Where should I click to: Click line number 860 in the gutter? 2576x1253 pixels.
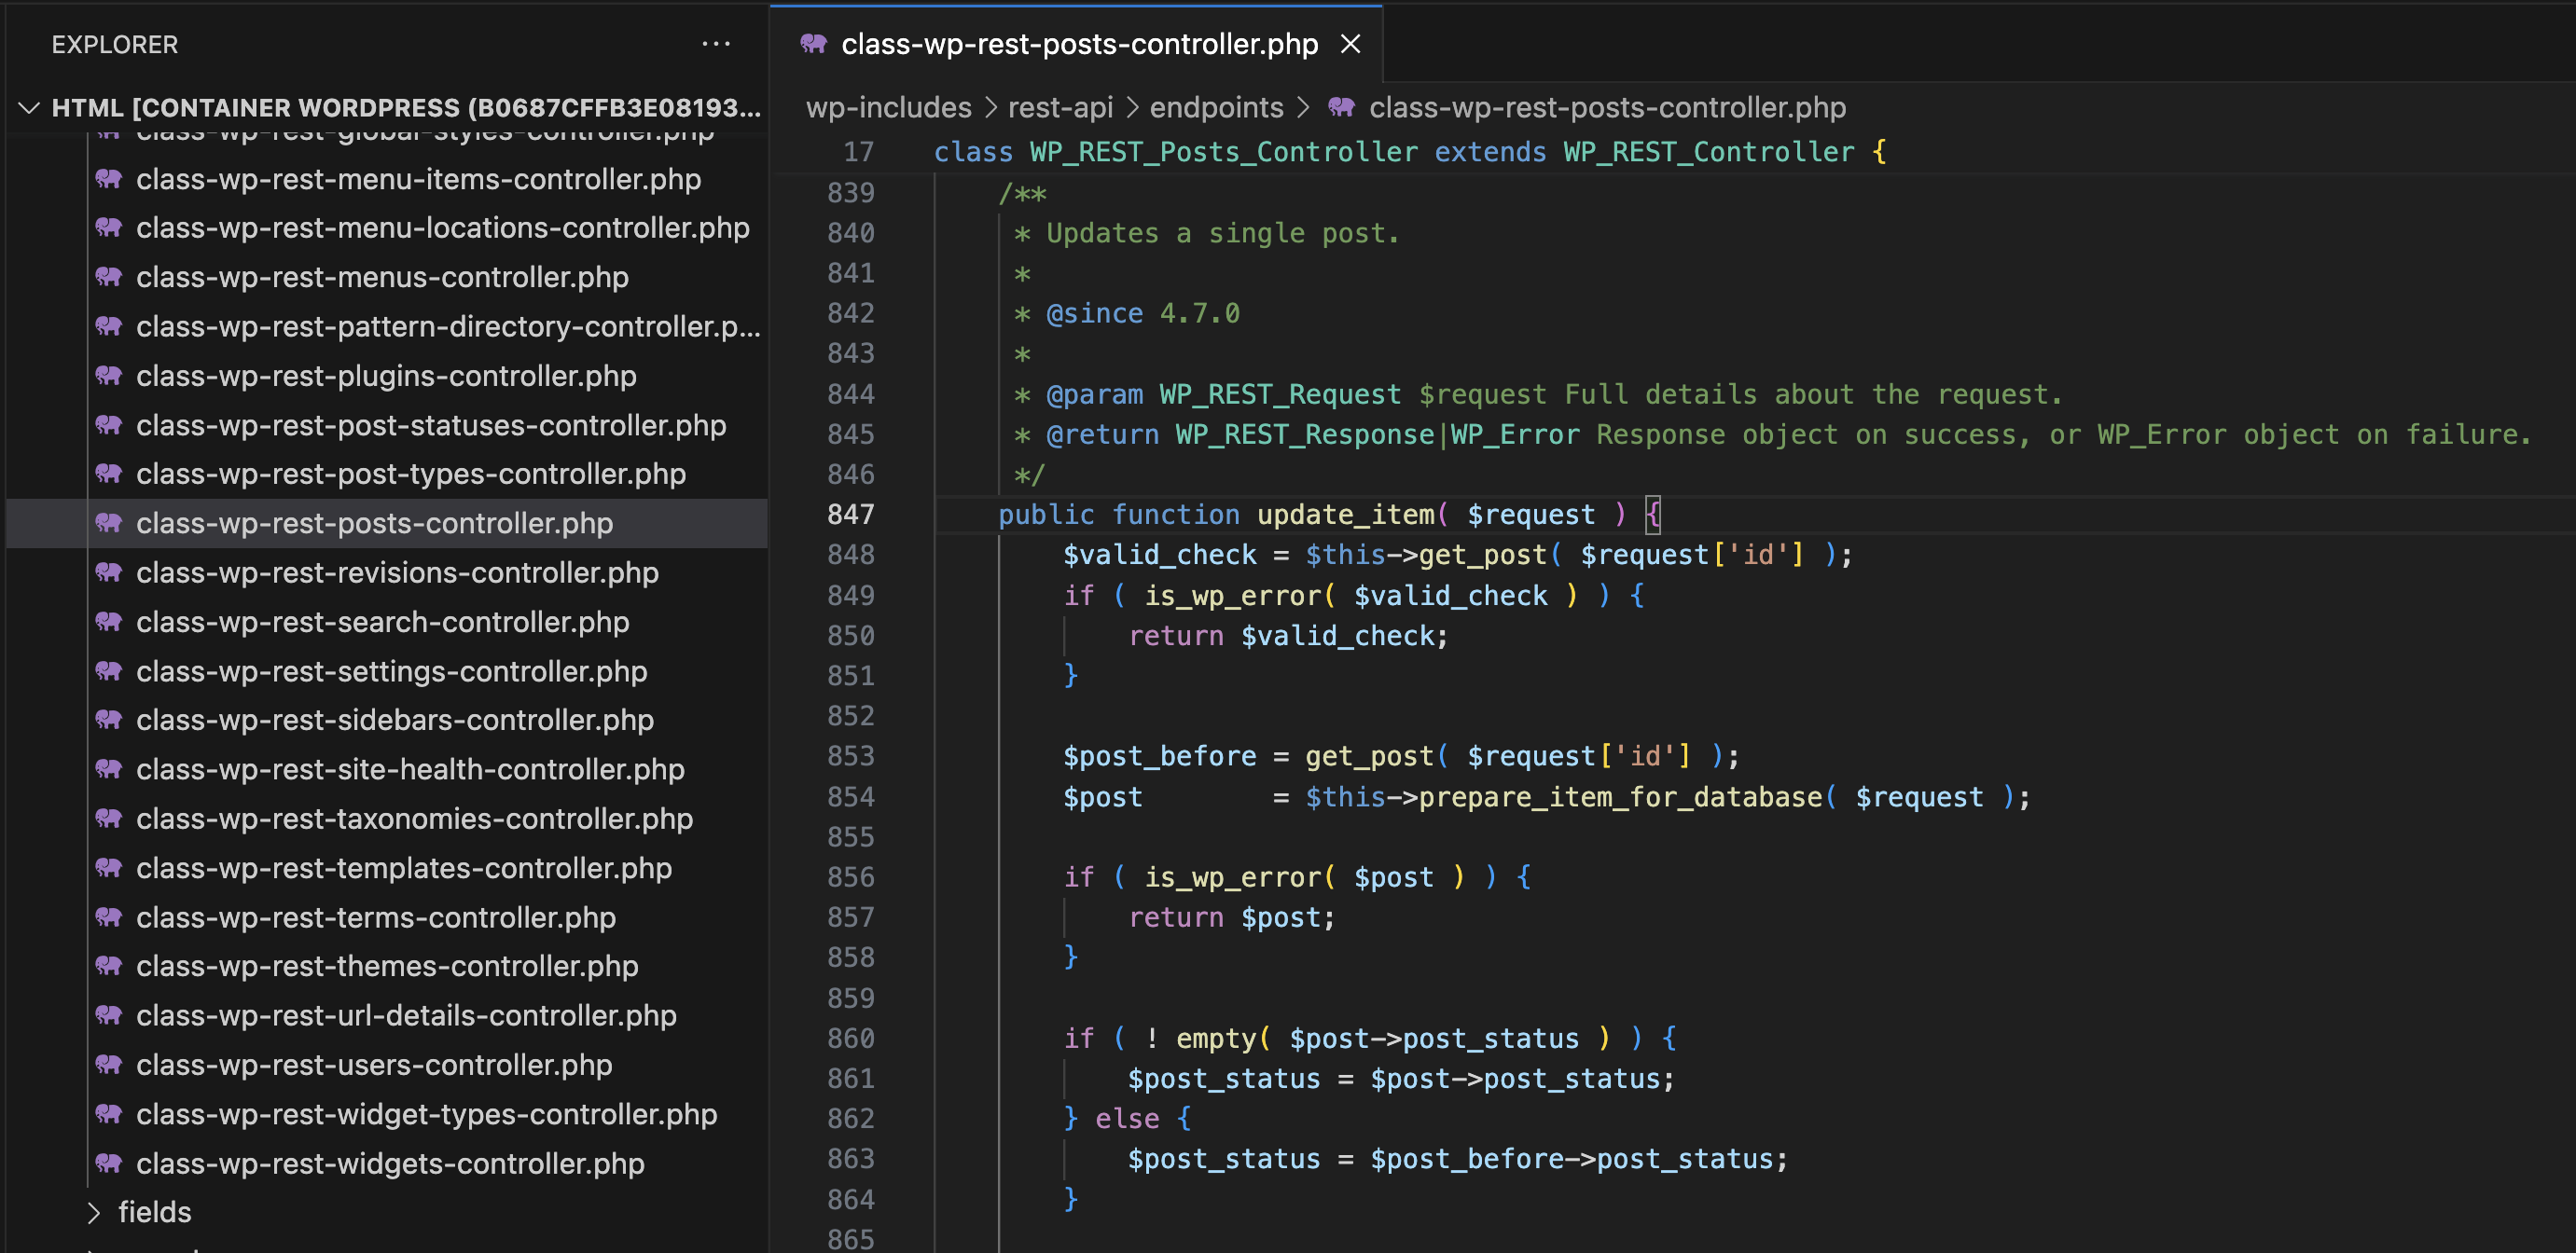pos(850,1038)
